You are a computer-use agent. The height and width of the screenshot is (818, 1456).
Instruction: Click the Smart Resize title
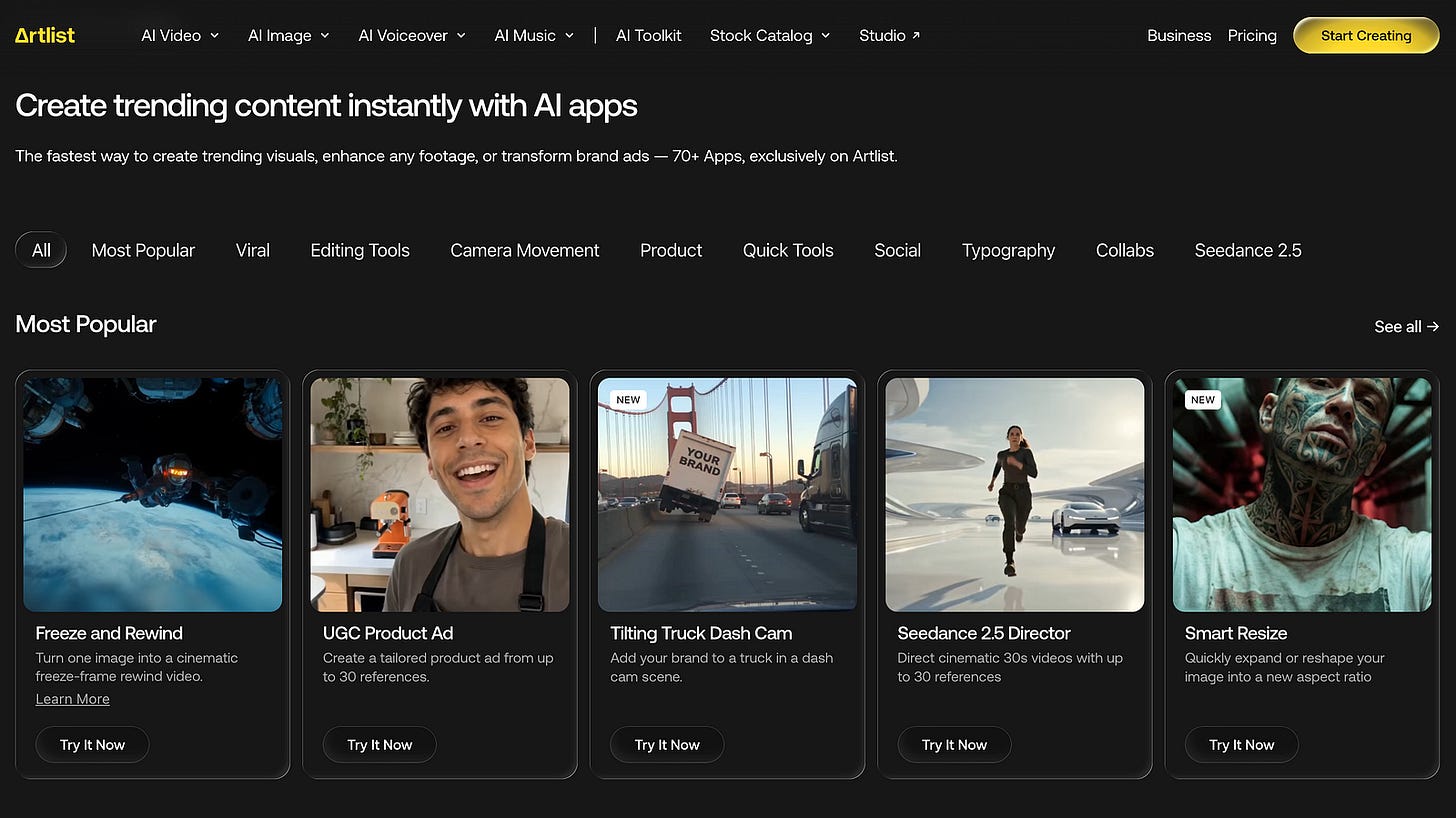[x=1236, y=633]
